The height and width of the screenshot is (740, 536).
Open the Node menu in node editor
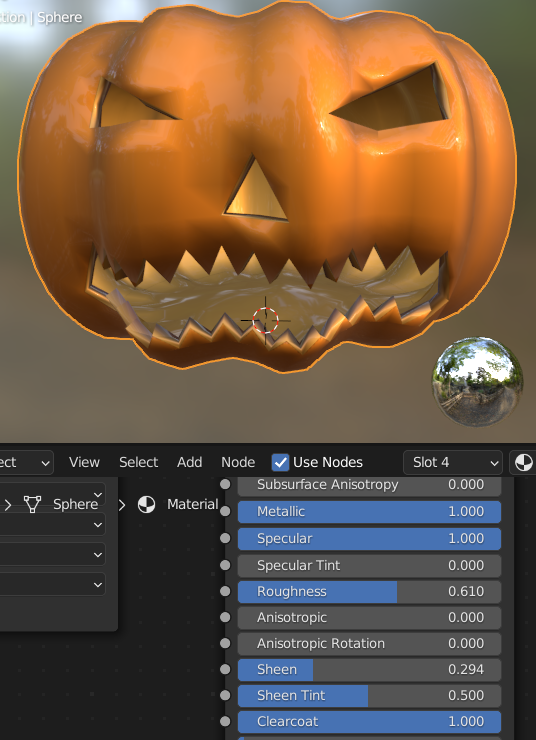(238, 462)
